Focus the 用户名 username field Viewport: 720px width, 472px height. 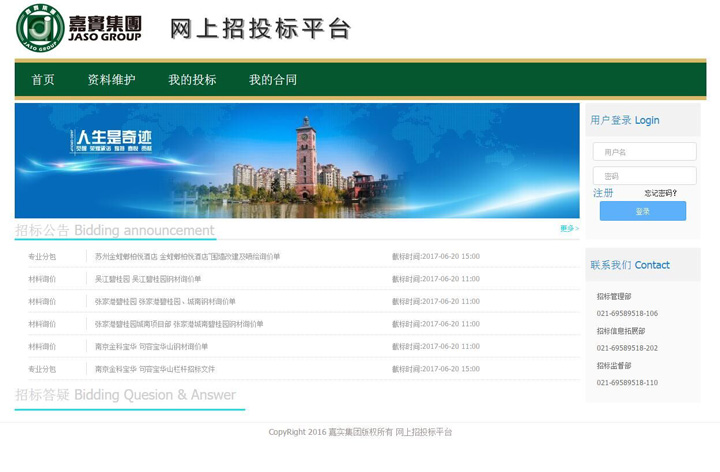click(x=644, y=152)
